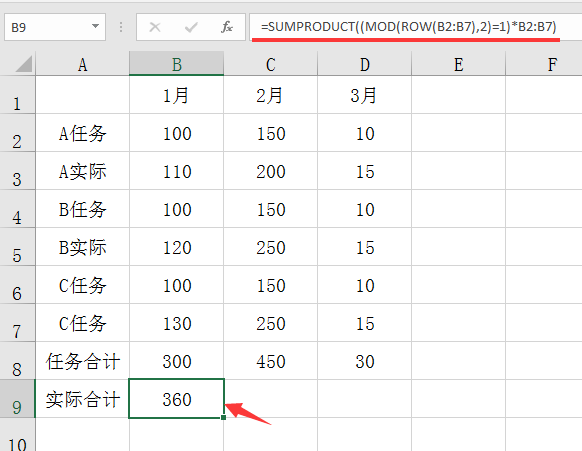Click cell D5 with value 15
Screen dimensions: 582x451
[x=364, y=247]
